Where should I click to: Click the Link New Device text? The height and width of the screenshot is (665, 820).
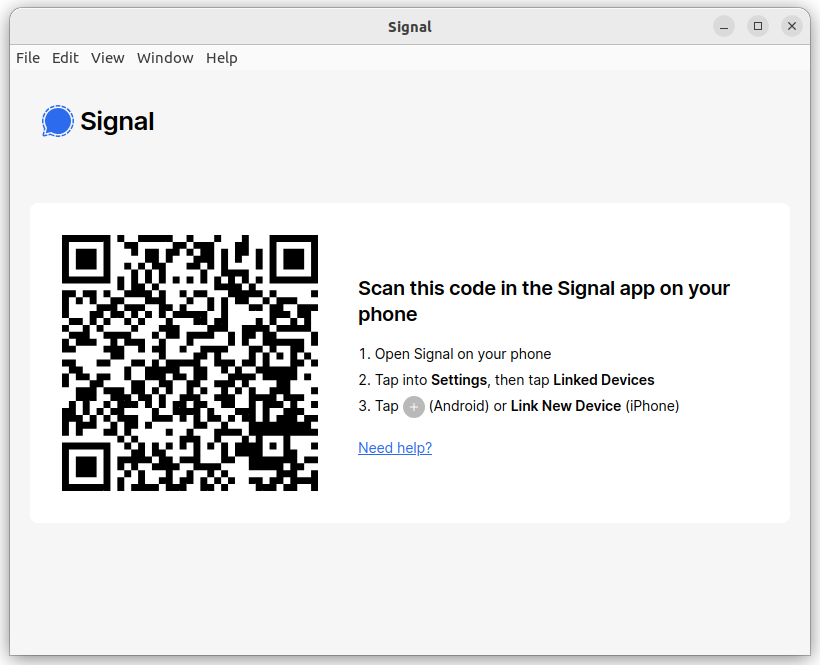pos(566,406)
